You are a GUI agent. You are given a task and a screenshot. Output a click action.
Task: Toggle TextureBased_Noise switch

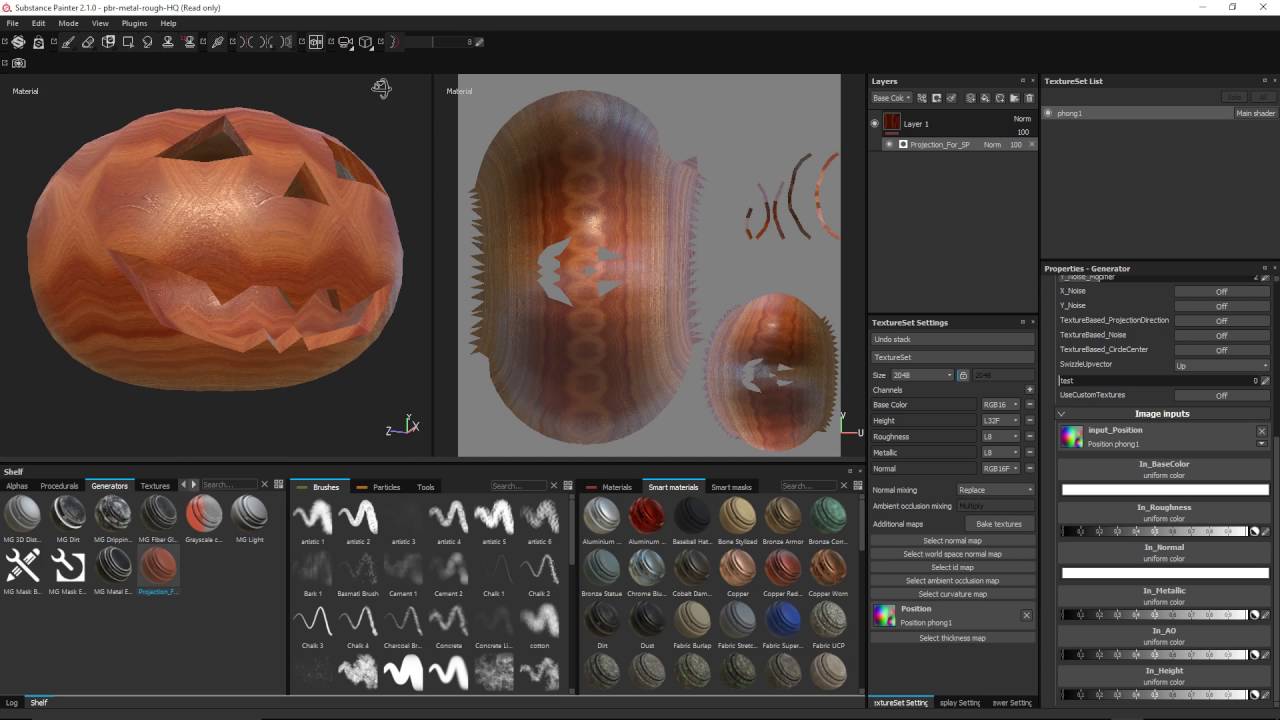(1221, 335)
